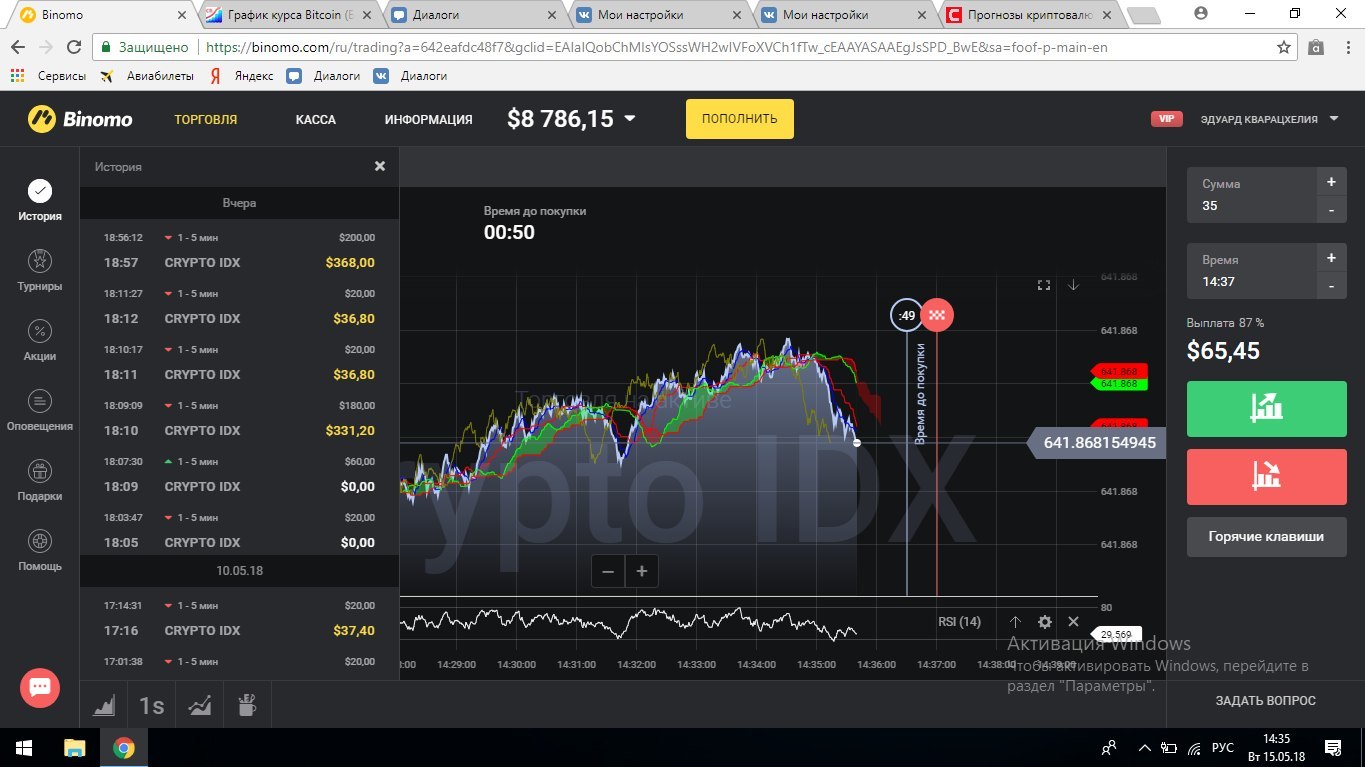
Task: Select the 18:57 CRYPTO IDX $368,00 trade
Action: tap(240, 251)
